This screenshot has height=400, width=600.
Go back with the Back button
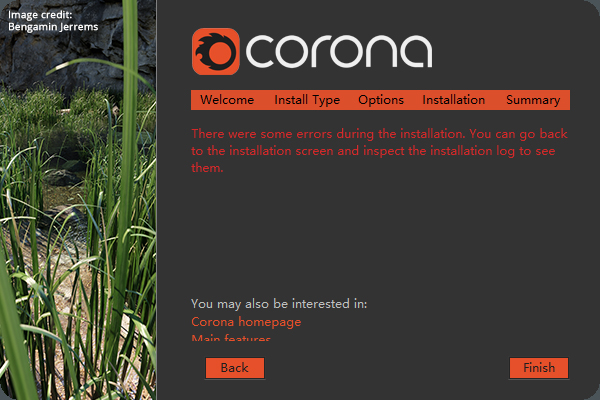click(235, 368)
